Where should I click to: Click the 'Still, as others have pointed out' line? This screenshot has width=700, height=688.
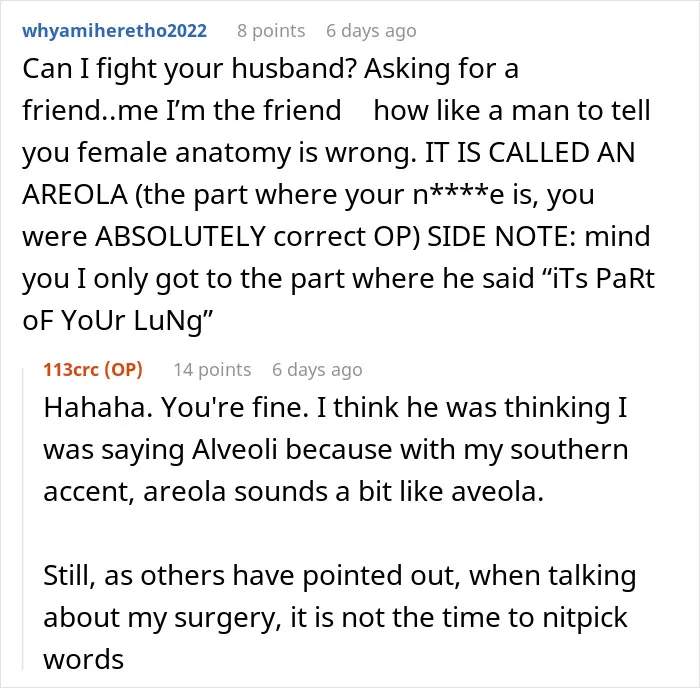[252, 576]
